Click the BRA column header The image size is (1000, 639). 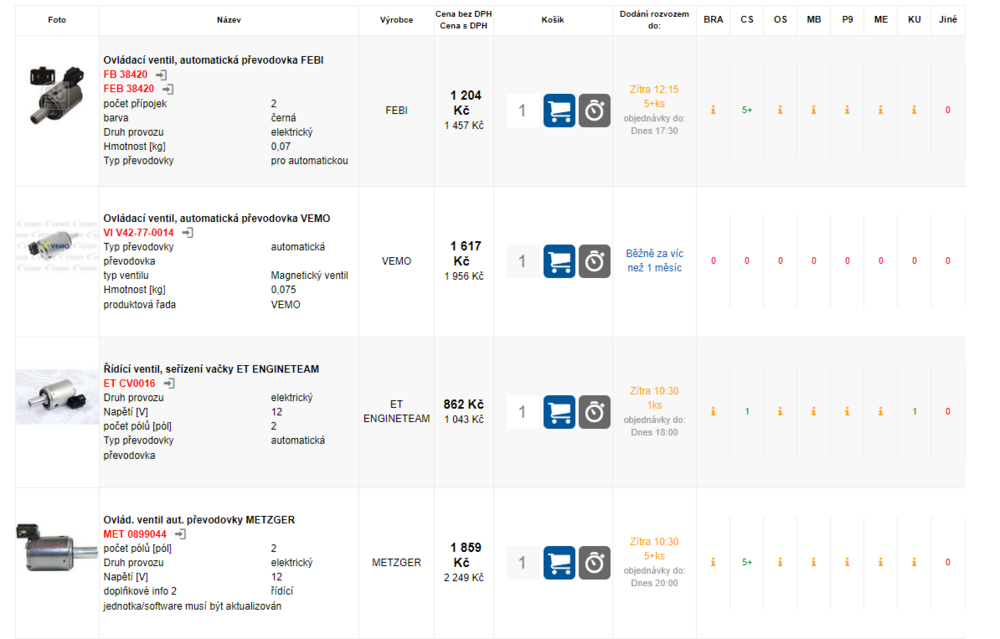coord(713,20)
